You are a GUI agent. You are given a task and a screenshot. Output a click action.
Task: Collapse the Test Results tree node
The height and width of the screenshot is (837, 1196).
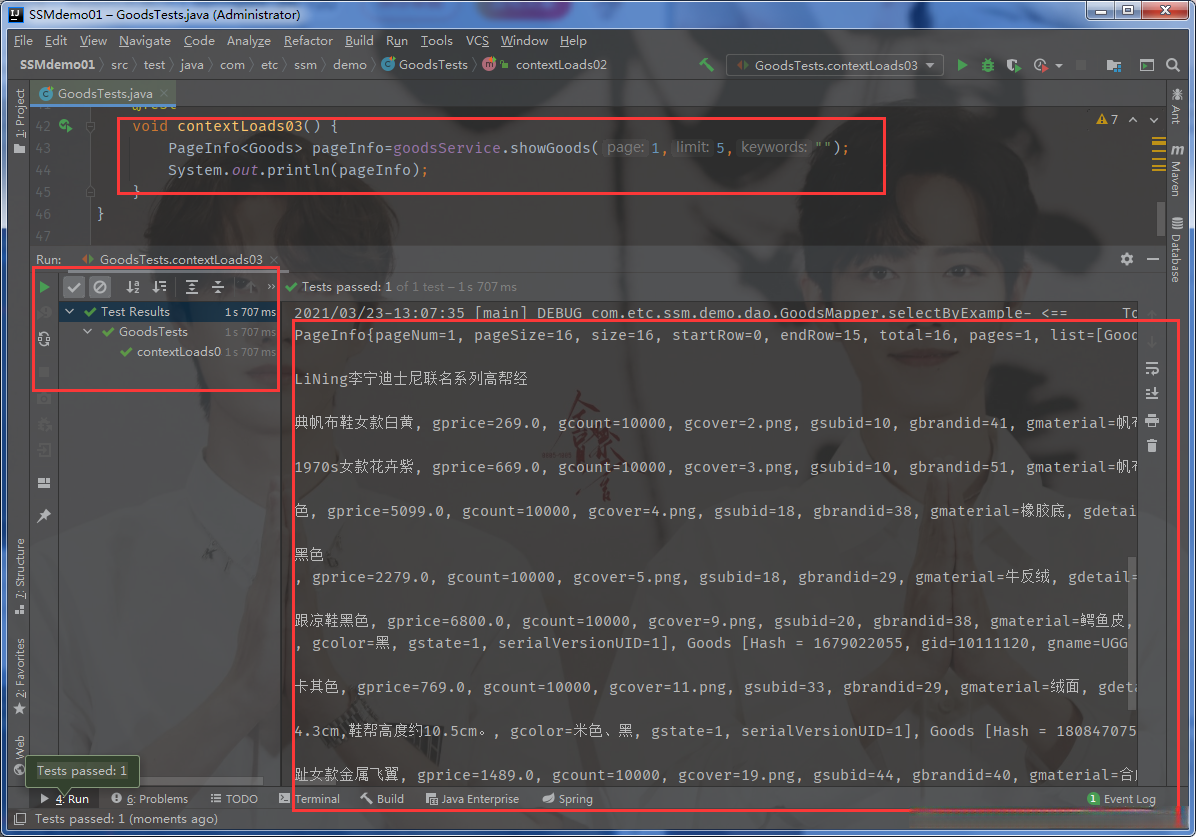pyautogui.click(x=69, y=311)
